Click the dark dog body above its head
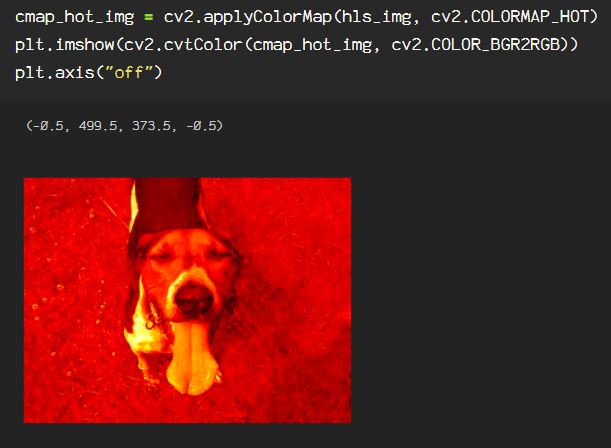 pos(168,205)
